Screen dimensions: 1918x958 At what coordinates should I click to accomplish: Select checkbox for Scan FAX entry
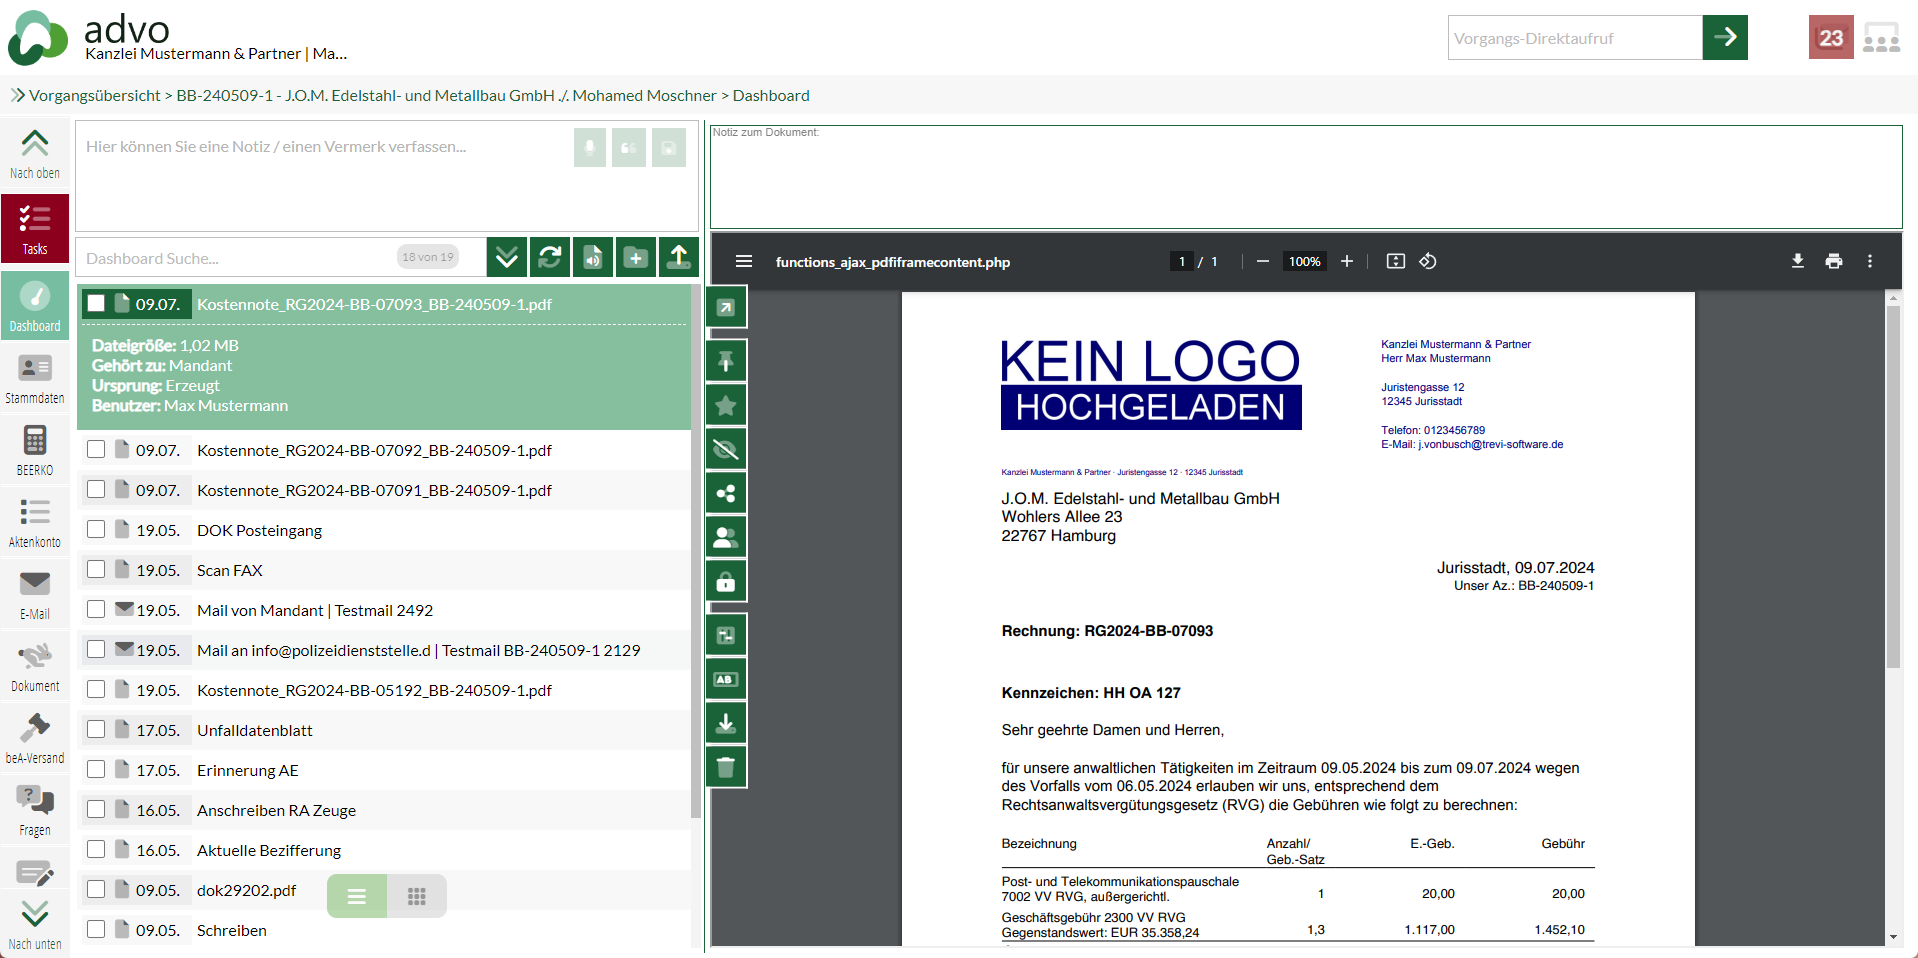pos(96,569)
